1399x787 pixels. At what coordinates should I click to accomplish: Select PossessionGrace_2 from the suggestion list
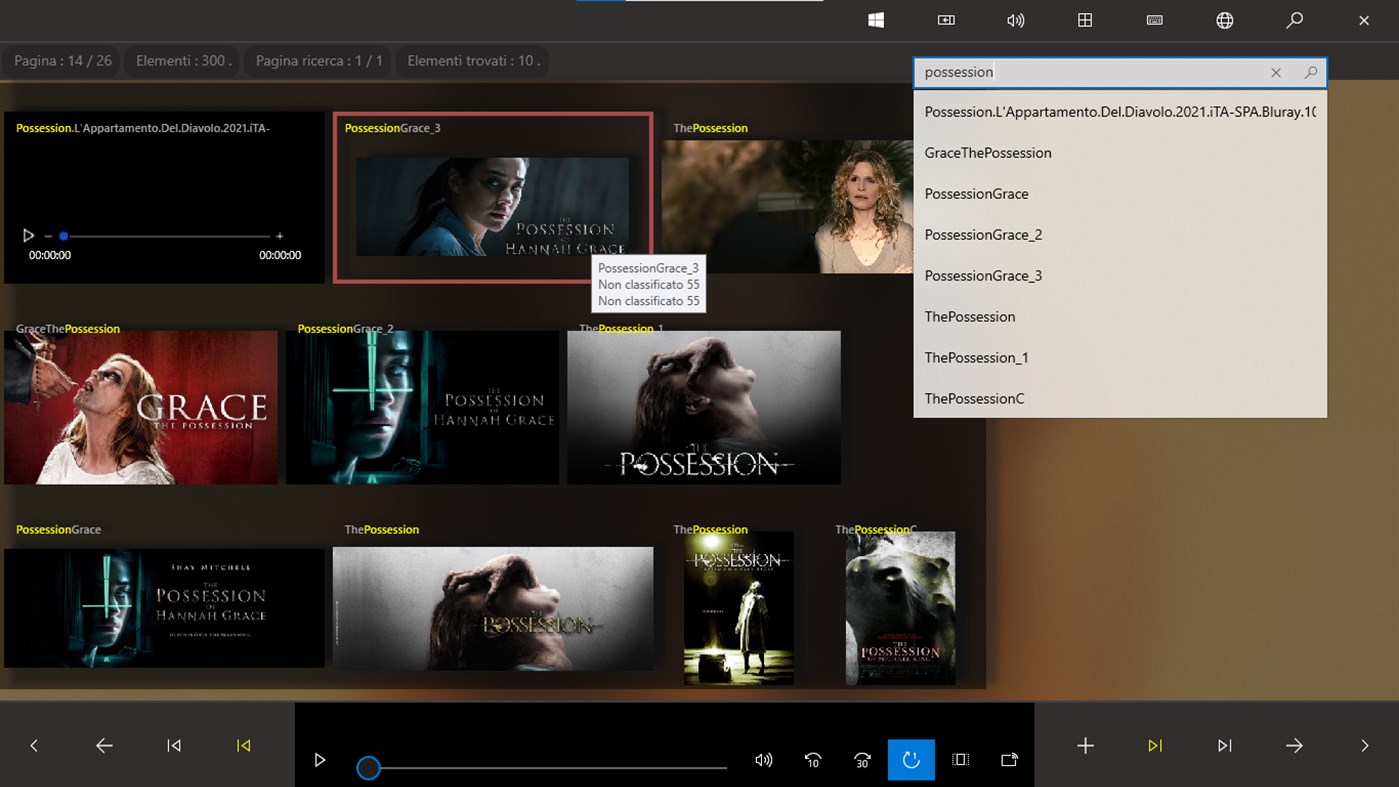tap(983, 235)
